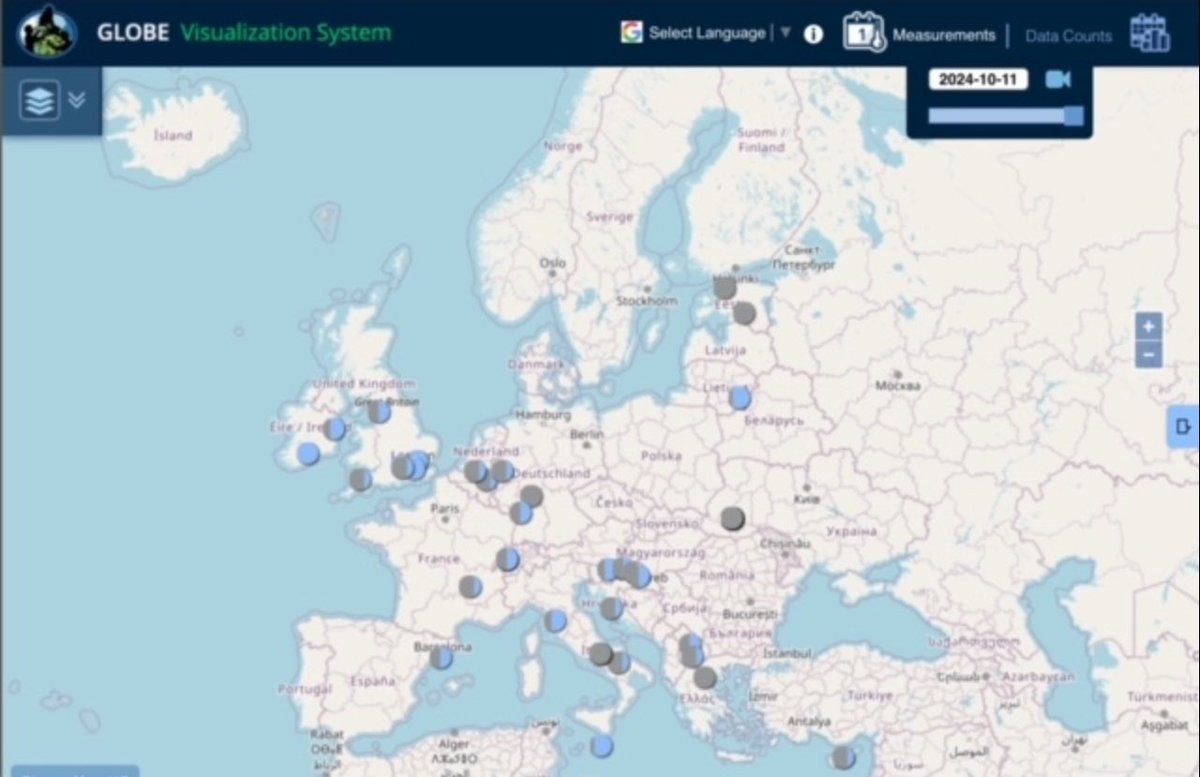Select the blue marker in Lithuania
The height and width of the screenshot is (777, 1200).
pyautogui.click(x=740, y=398)
